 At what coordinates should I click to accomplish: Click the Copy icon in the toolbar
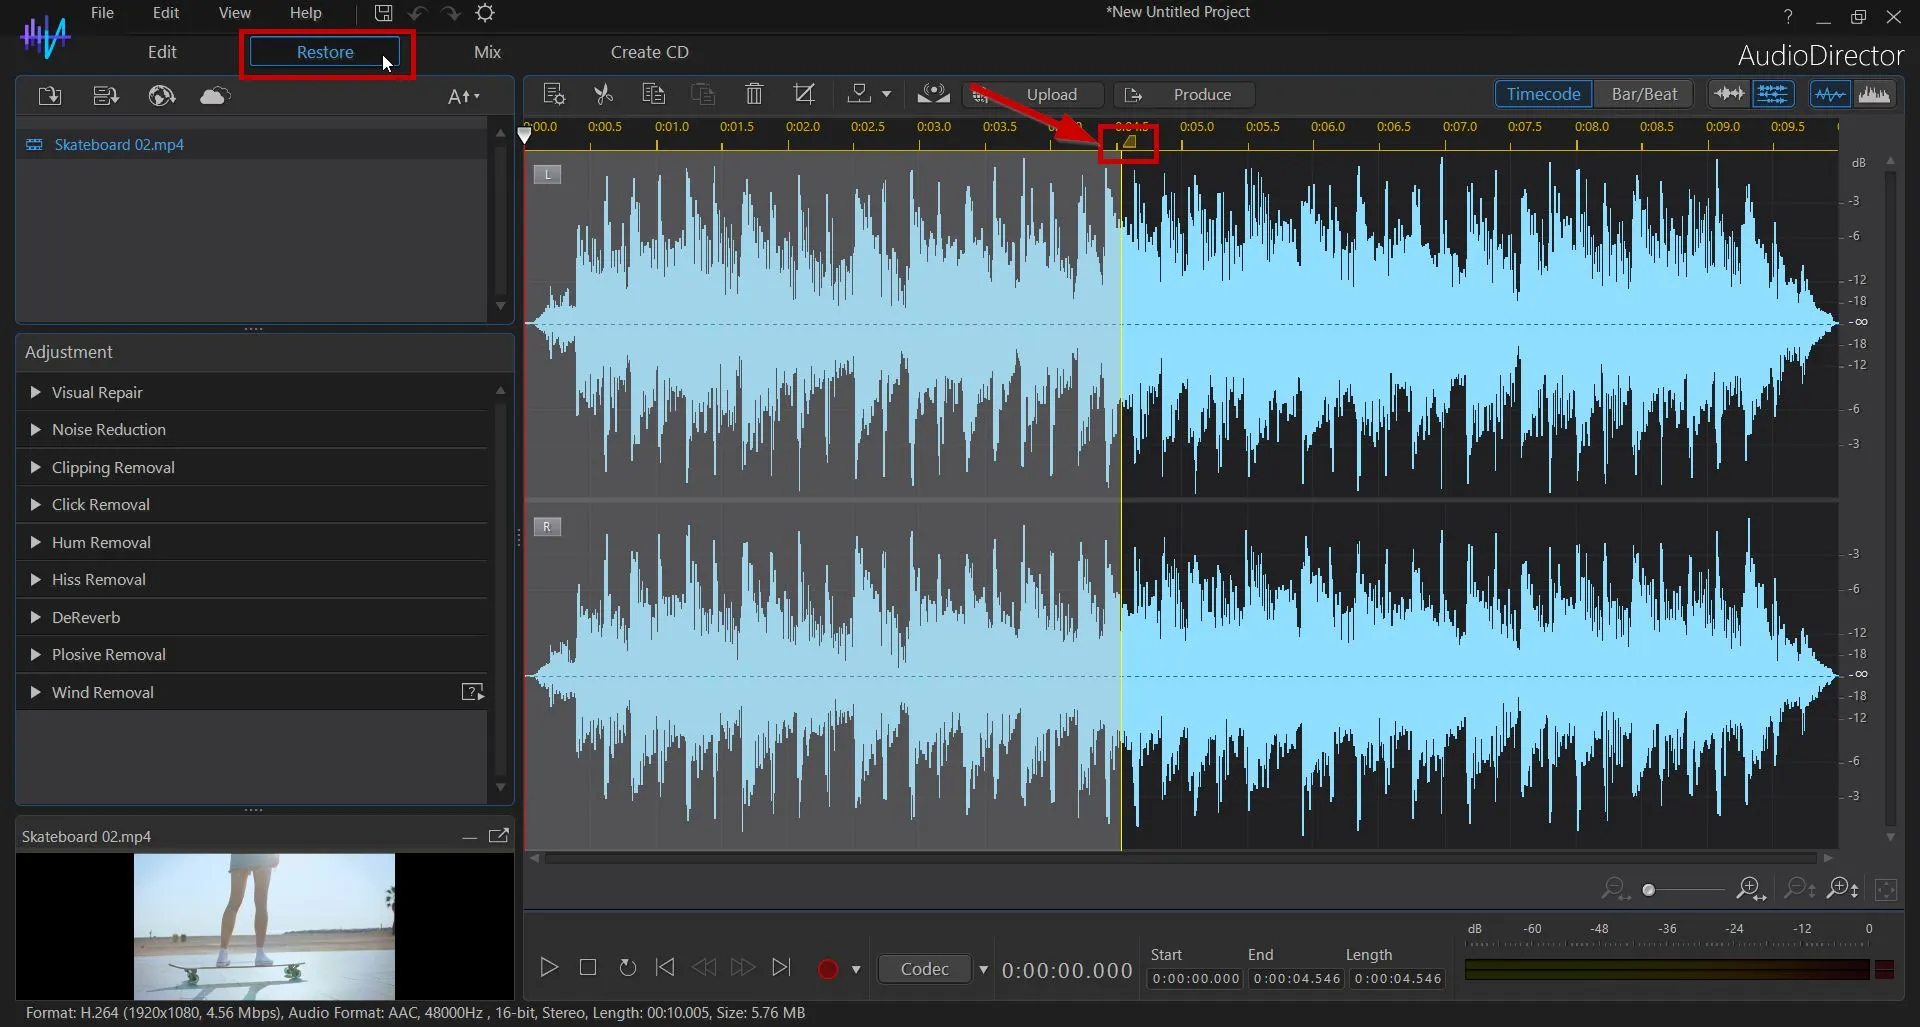653,93
